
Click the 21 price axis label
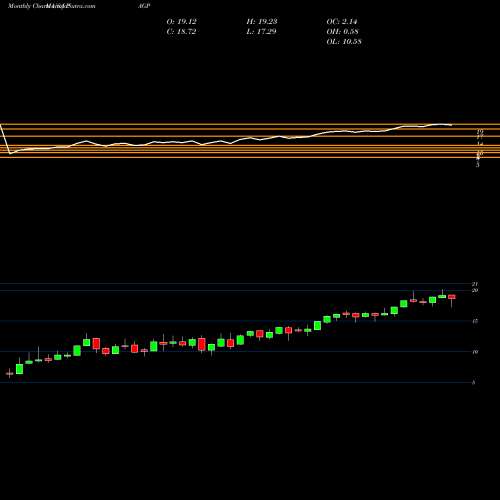point(475,284)
